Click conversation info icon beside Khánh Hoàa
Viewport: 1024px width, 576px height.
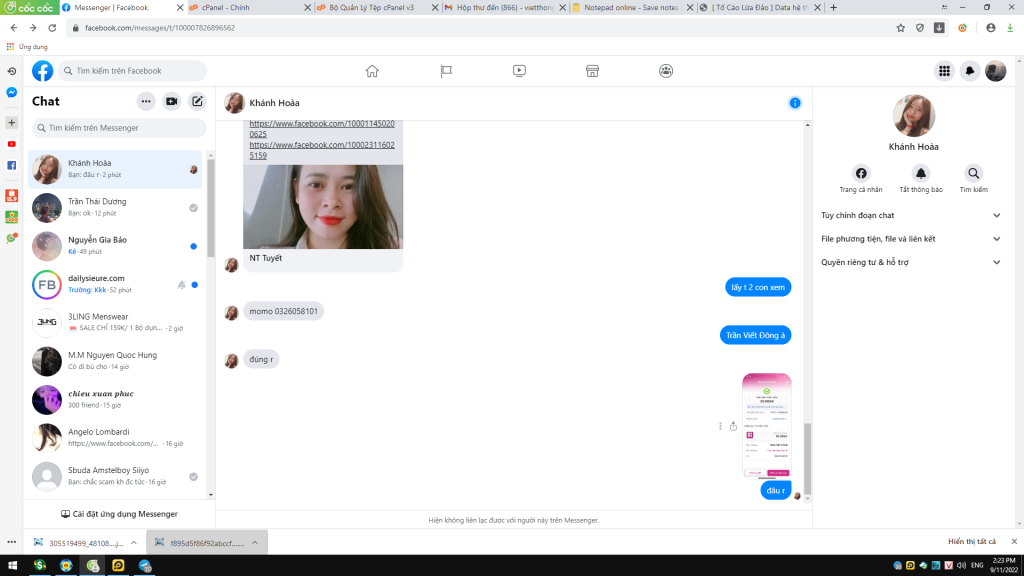(x=795, y=103)
